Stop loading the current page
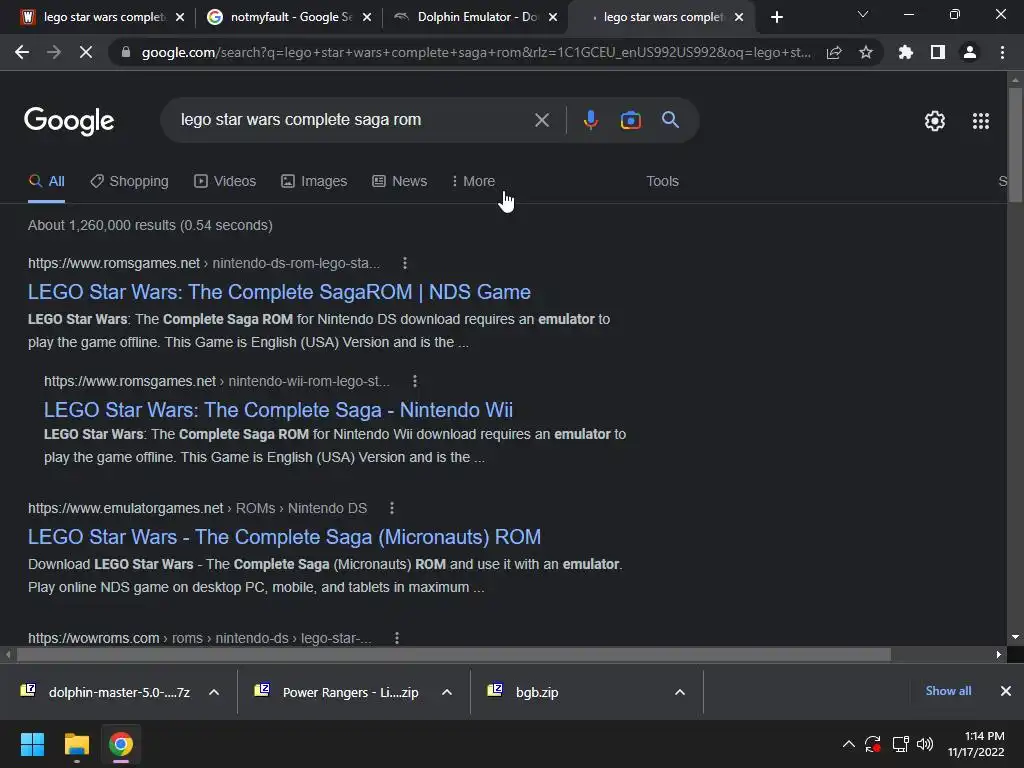The width and height of the screenshot is (1024, 768). 86,52
